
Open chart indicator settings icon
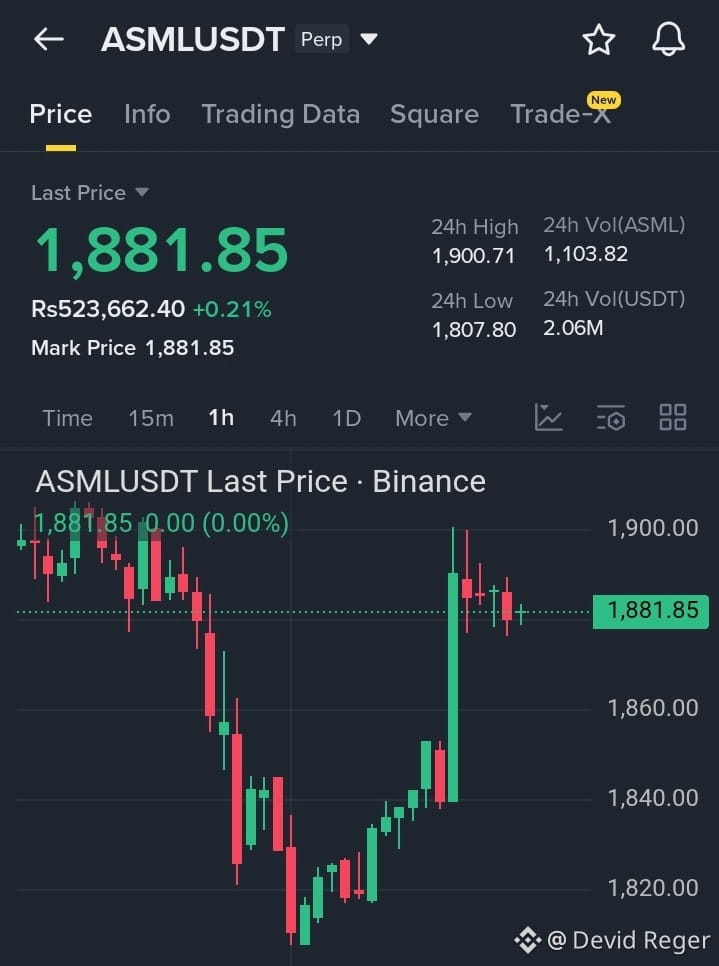[611, 418]
